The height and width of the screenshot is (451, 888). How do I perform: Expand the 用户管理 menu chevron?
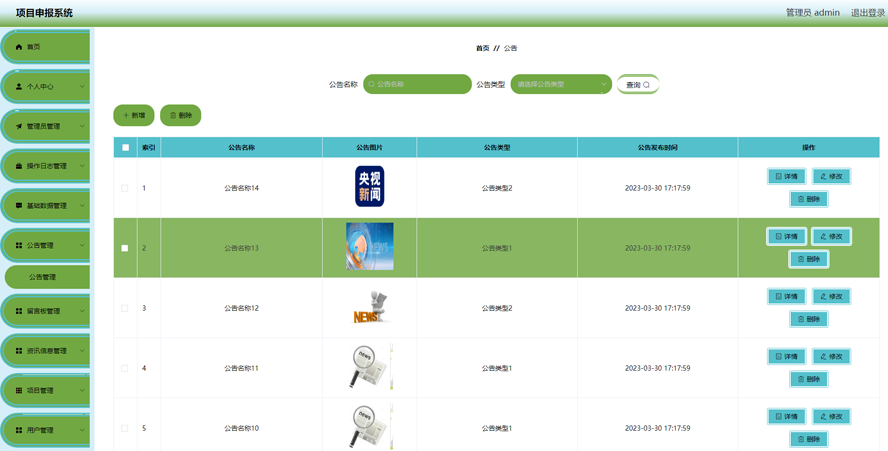82,430
